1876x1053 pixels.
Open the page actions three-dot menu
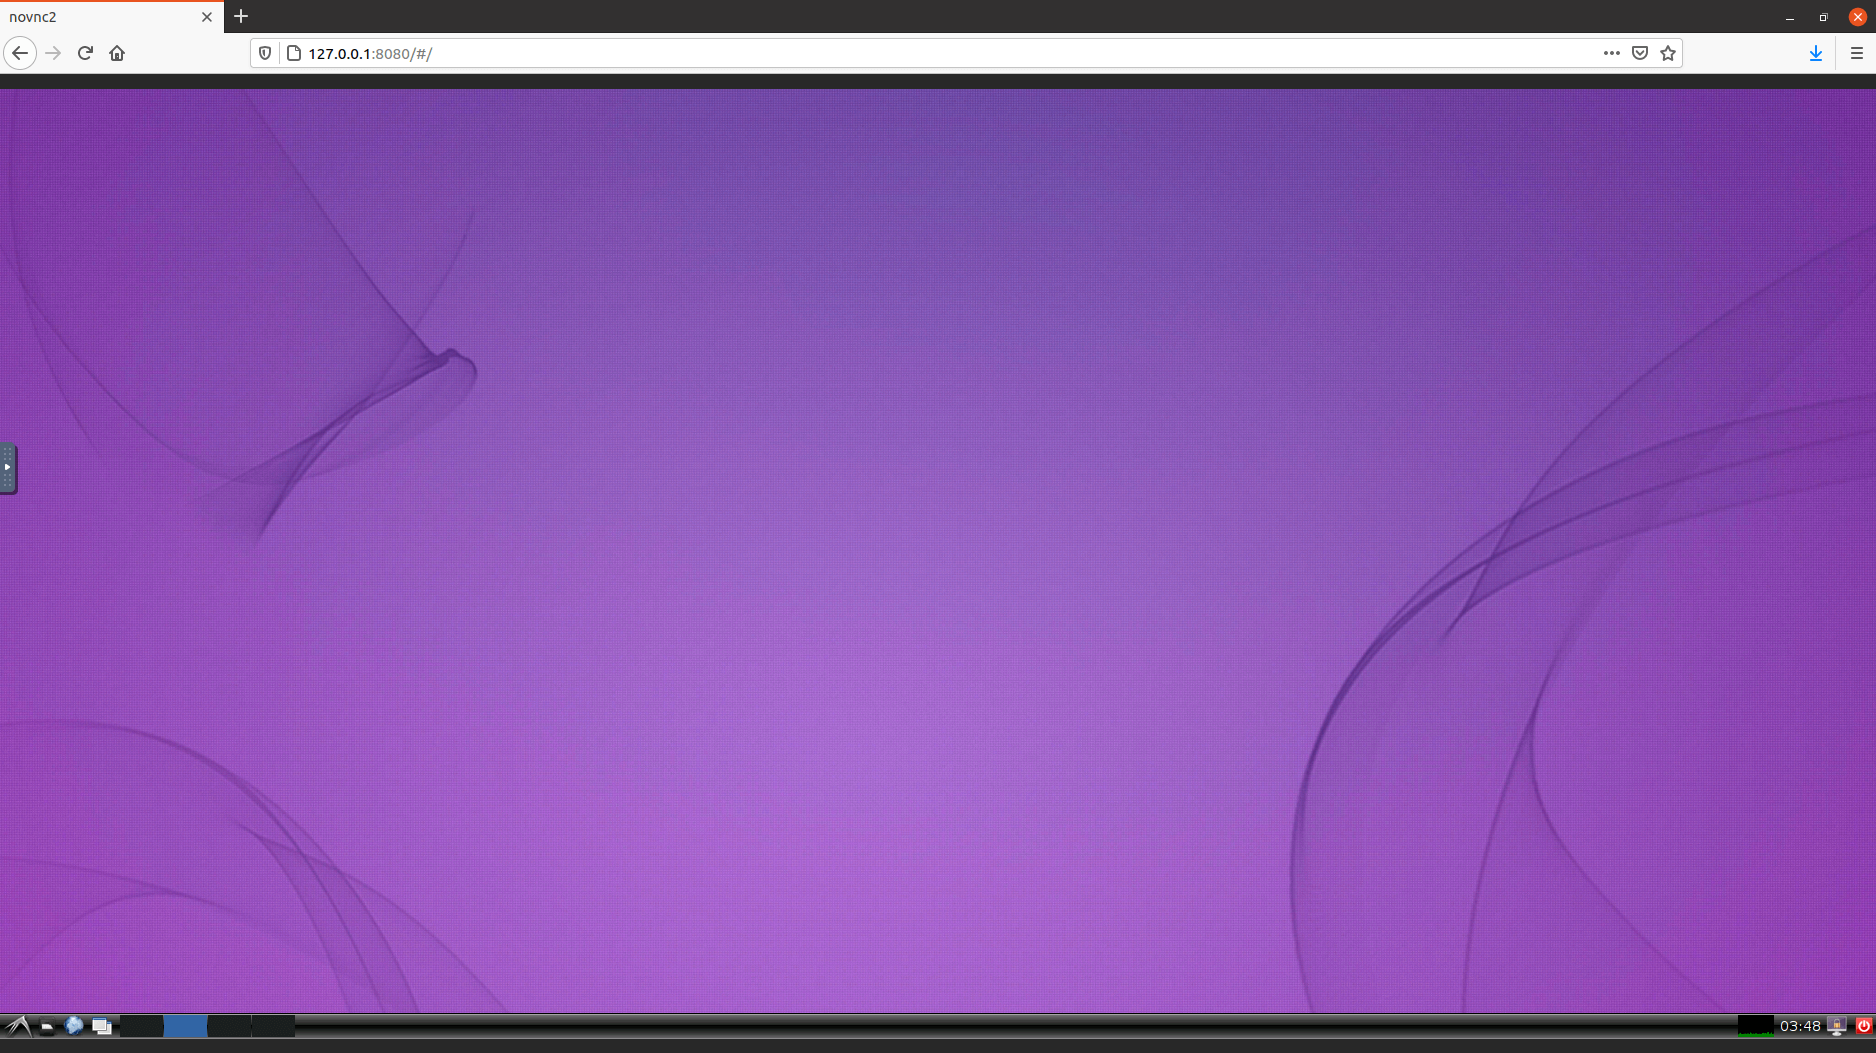point(1611,54)
